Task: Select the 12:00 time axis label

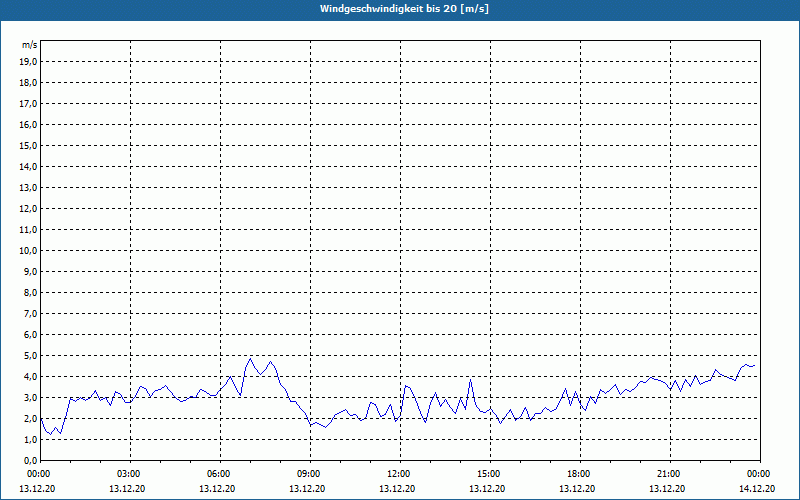Action: [x=399, y=474]
